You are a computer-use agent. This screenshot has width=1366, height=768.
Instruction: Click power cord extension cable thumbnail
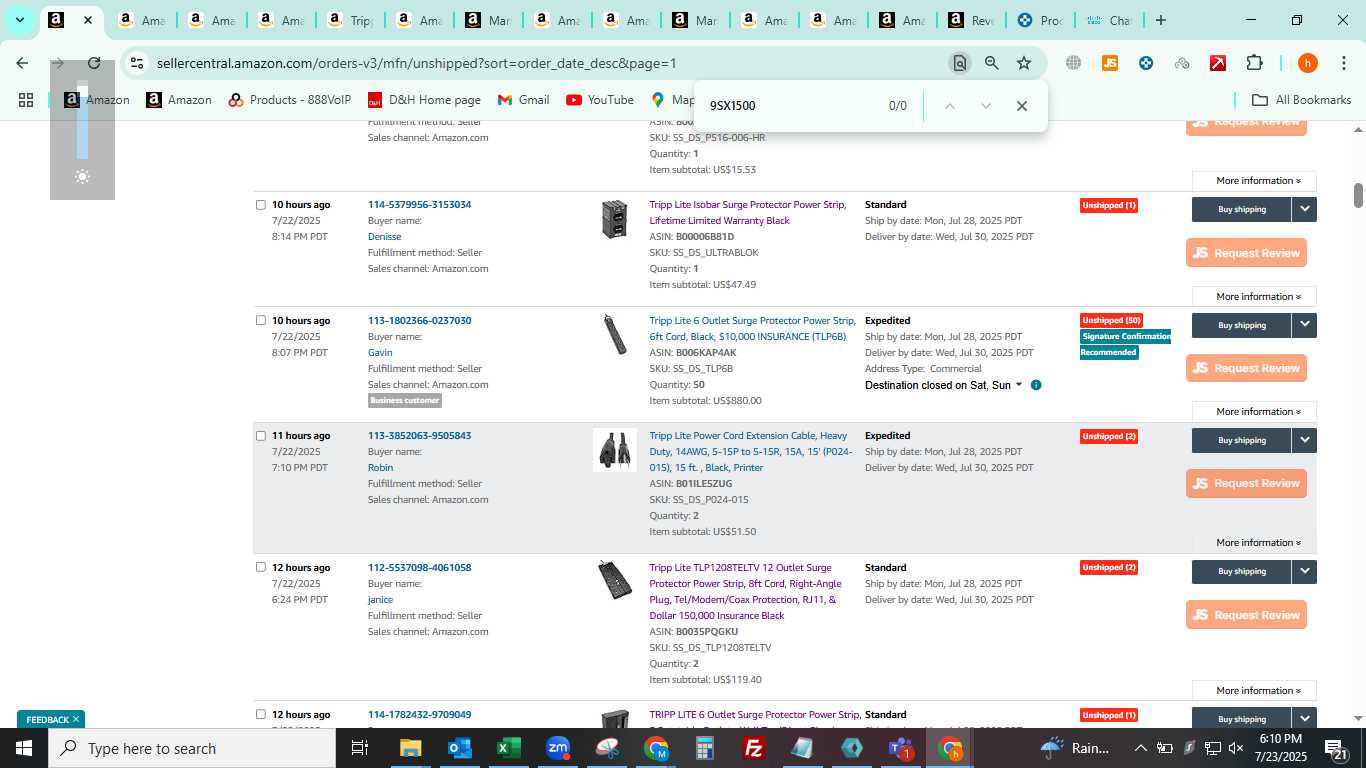pos(614,450)
